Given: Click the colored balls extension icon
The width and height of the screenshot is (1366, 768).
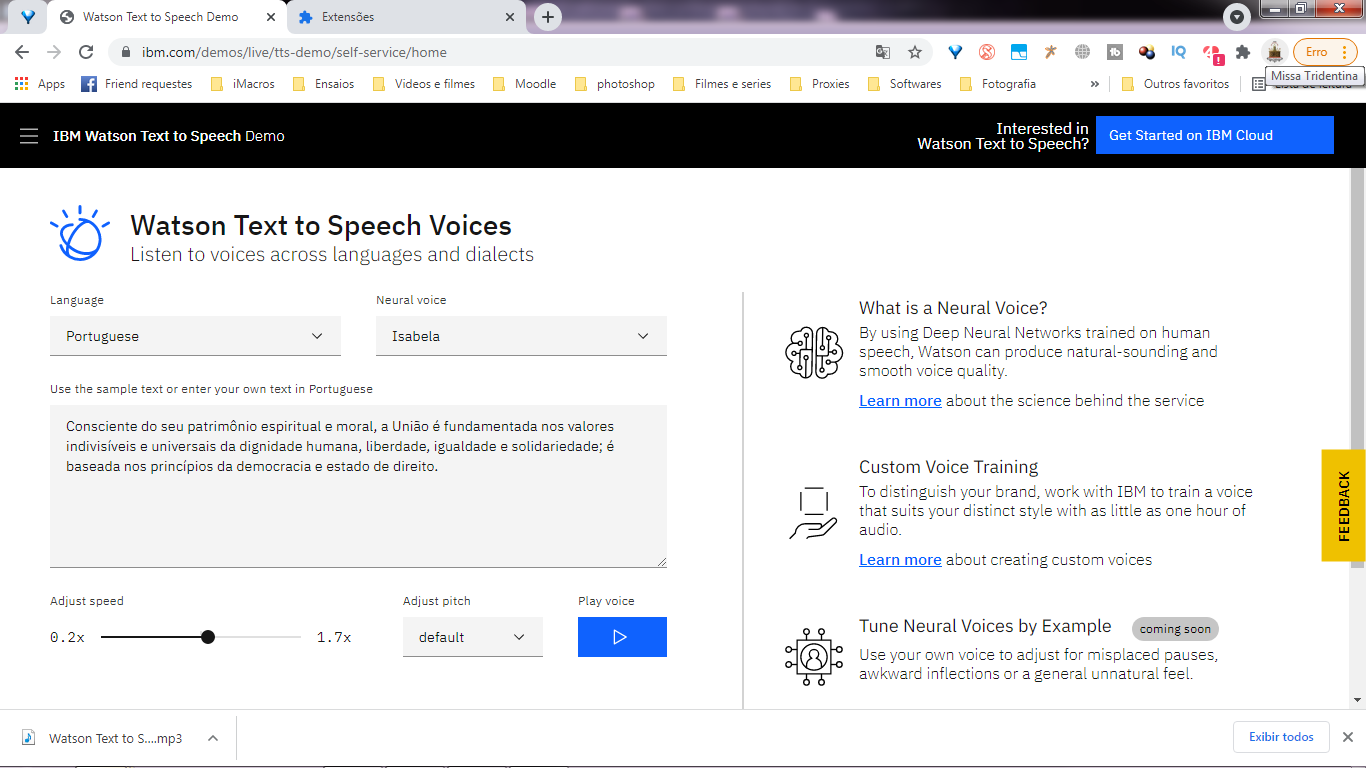Looking at the screenshot, I should click(1147, 52).
